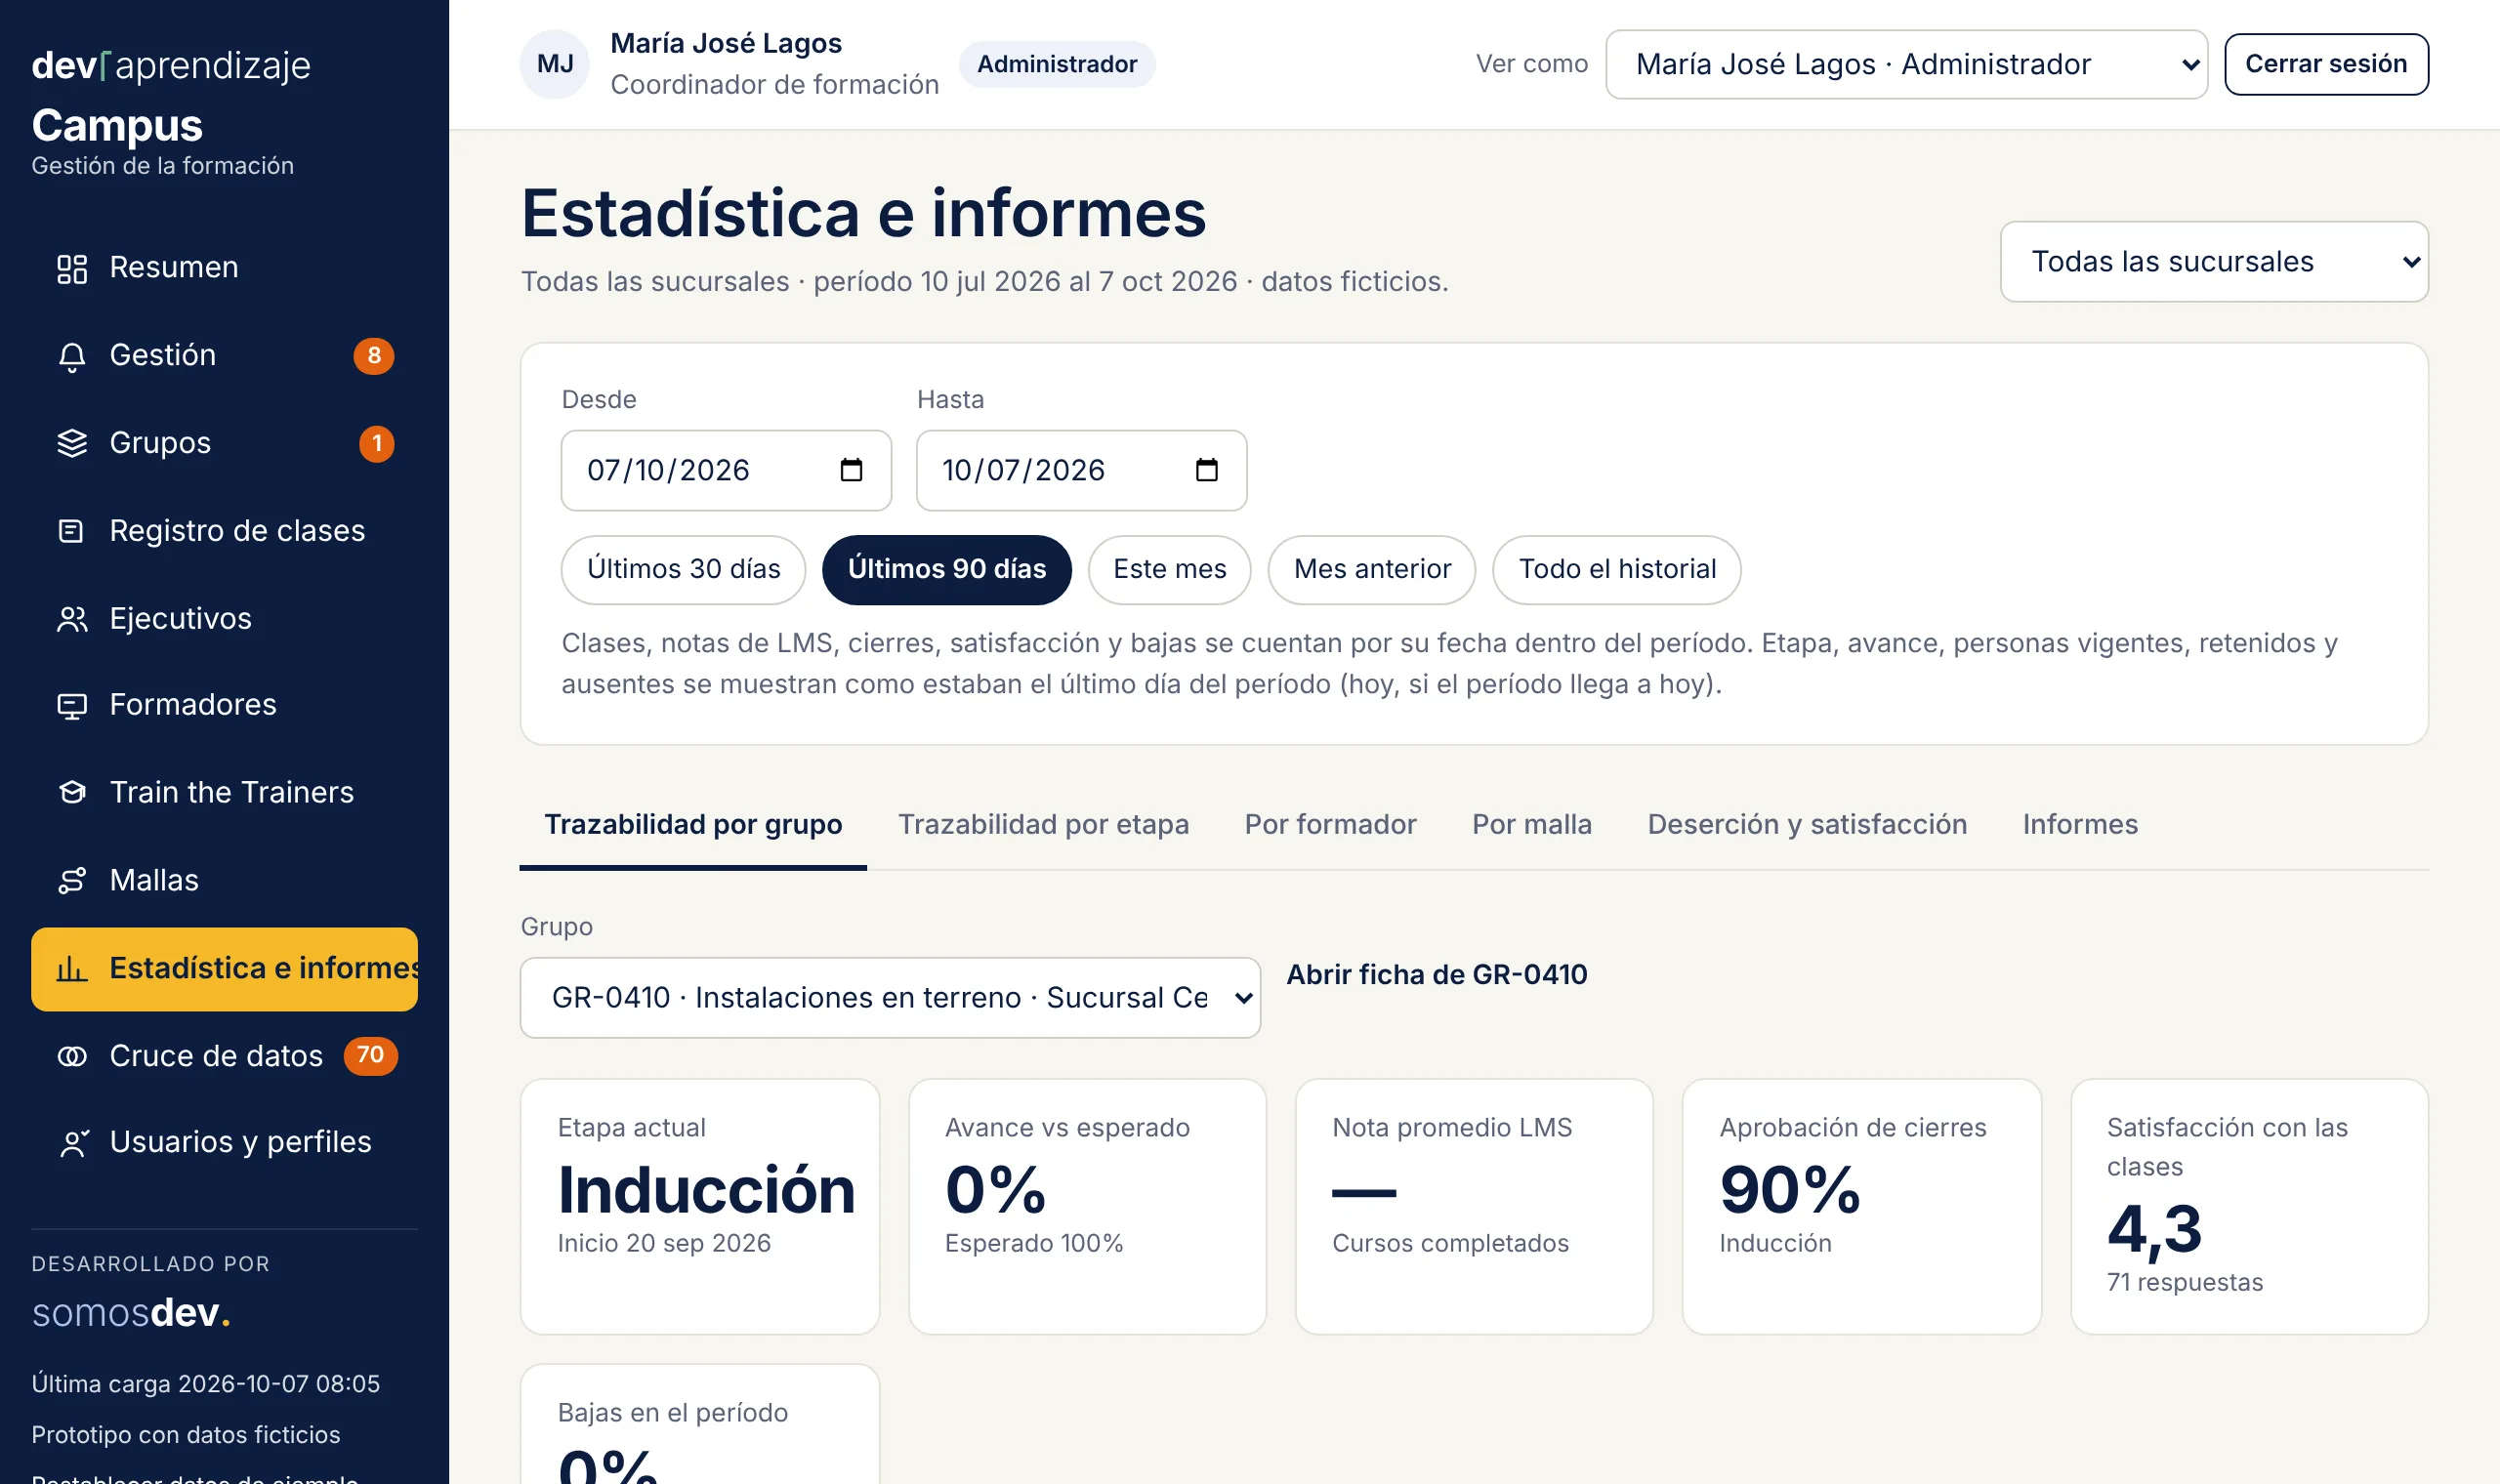2500x1484 pixels.
Task: Select the Este mes filter
Action: (x=1169, y=569)
